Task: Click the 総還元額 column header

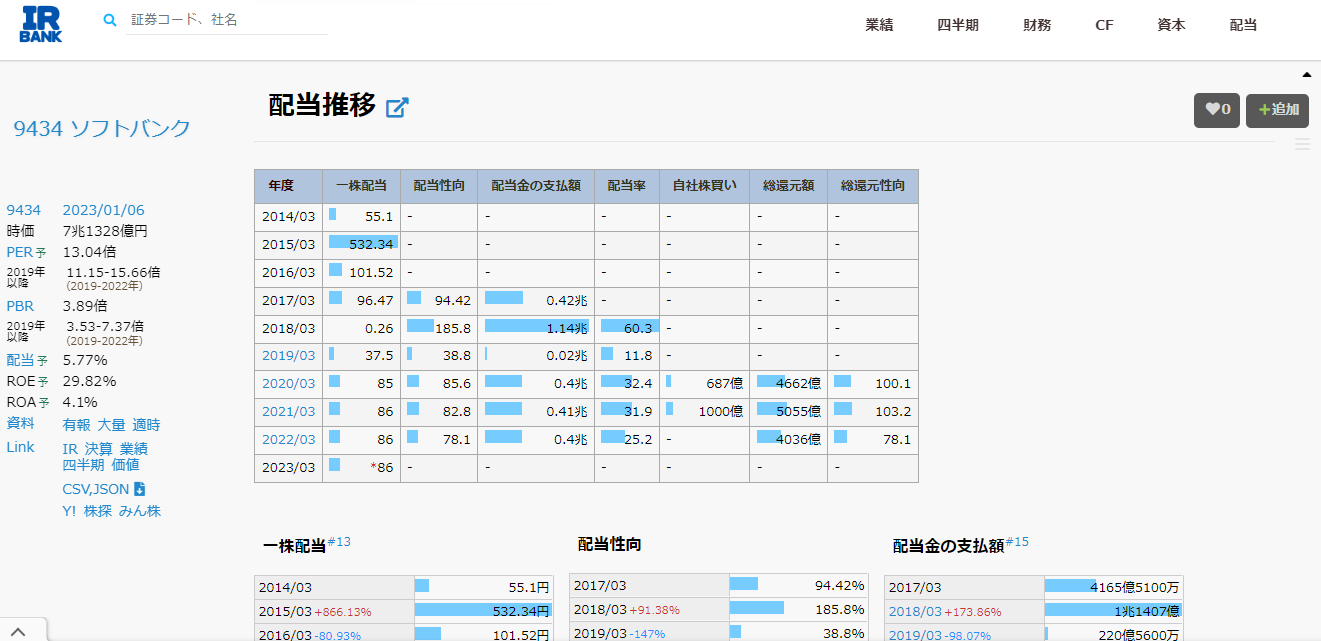Action: (788, 186)
